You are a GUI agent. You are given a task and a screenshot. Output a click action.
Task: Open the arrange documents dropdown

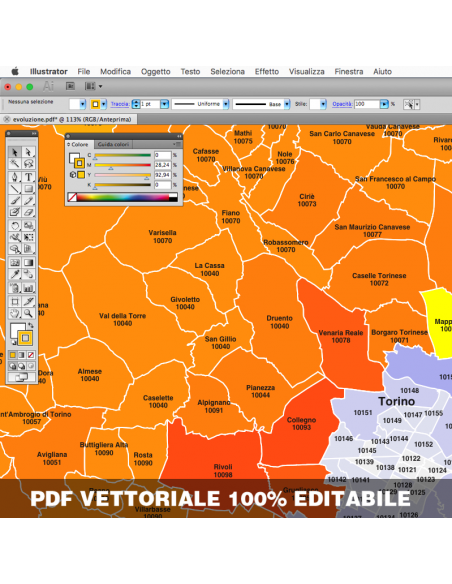[x=93, y=86]
